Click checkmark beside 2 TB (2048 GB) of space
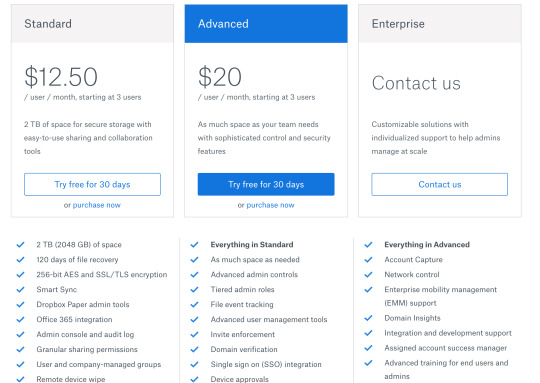This screenshot has width=540, height=383. (x=21, y=245)
